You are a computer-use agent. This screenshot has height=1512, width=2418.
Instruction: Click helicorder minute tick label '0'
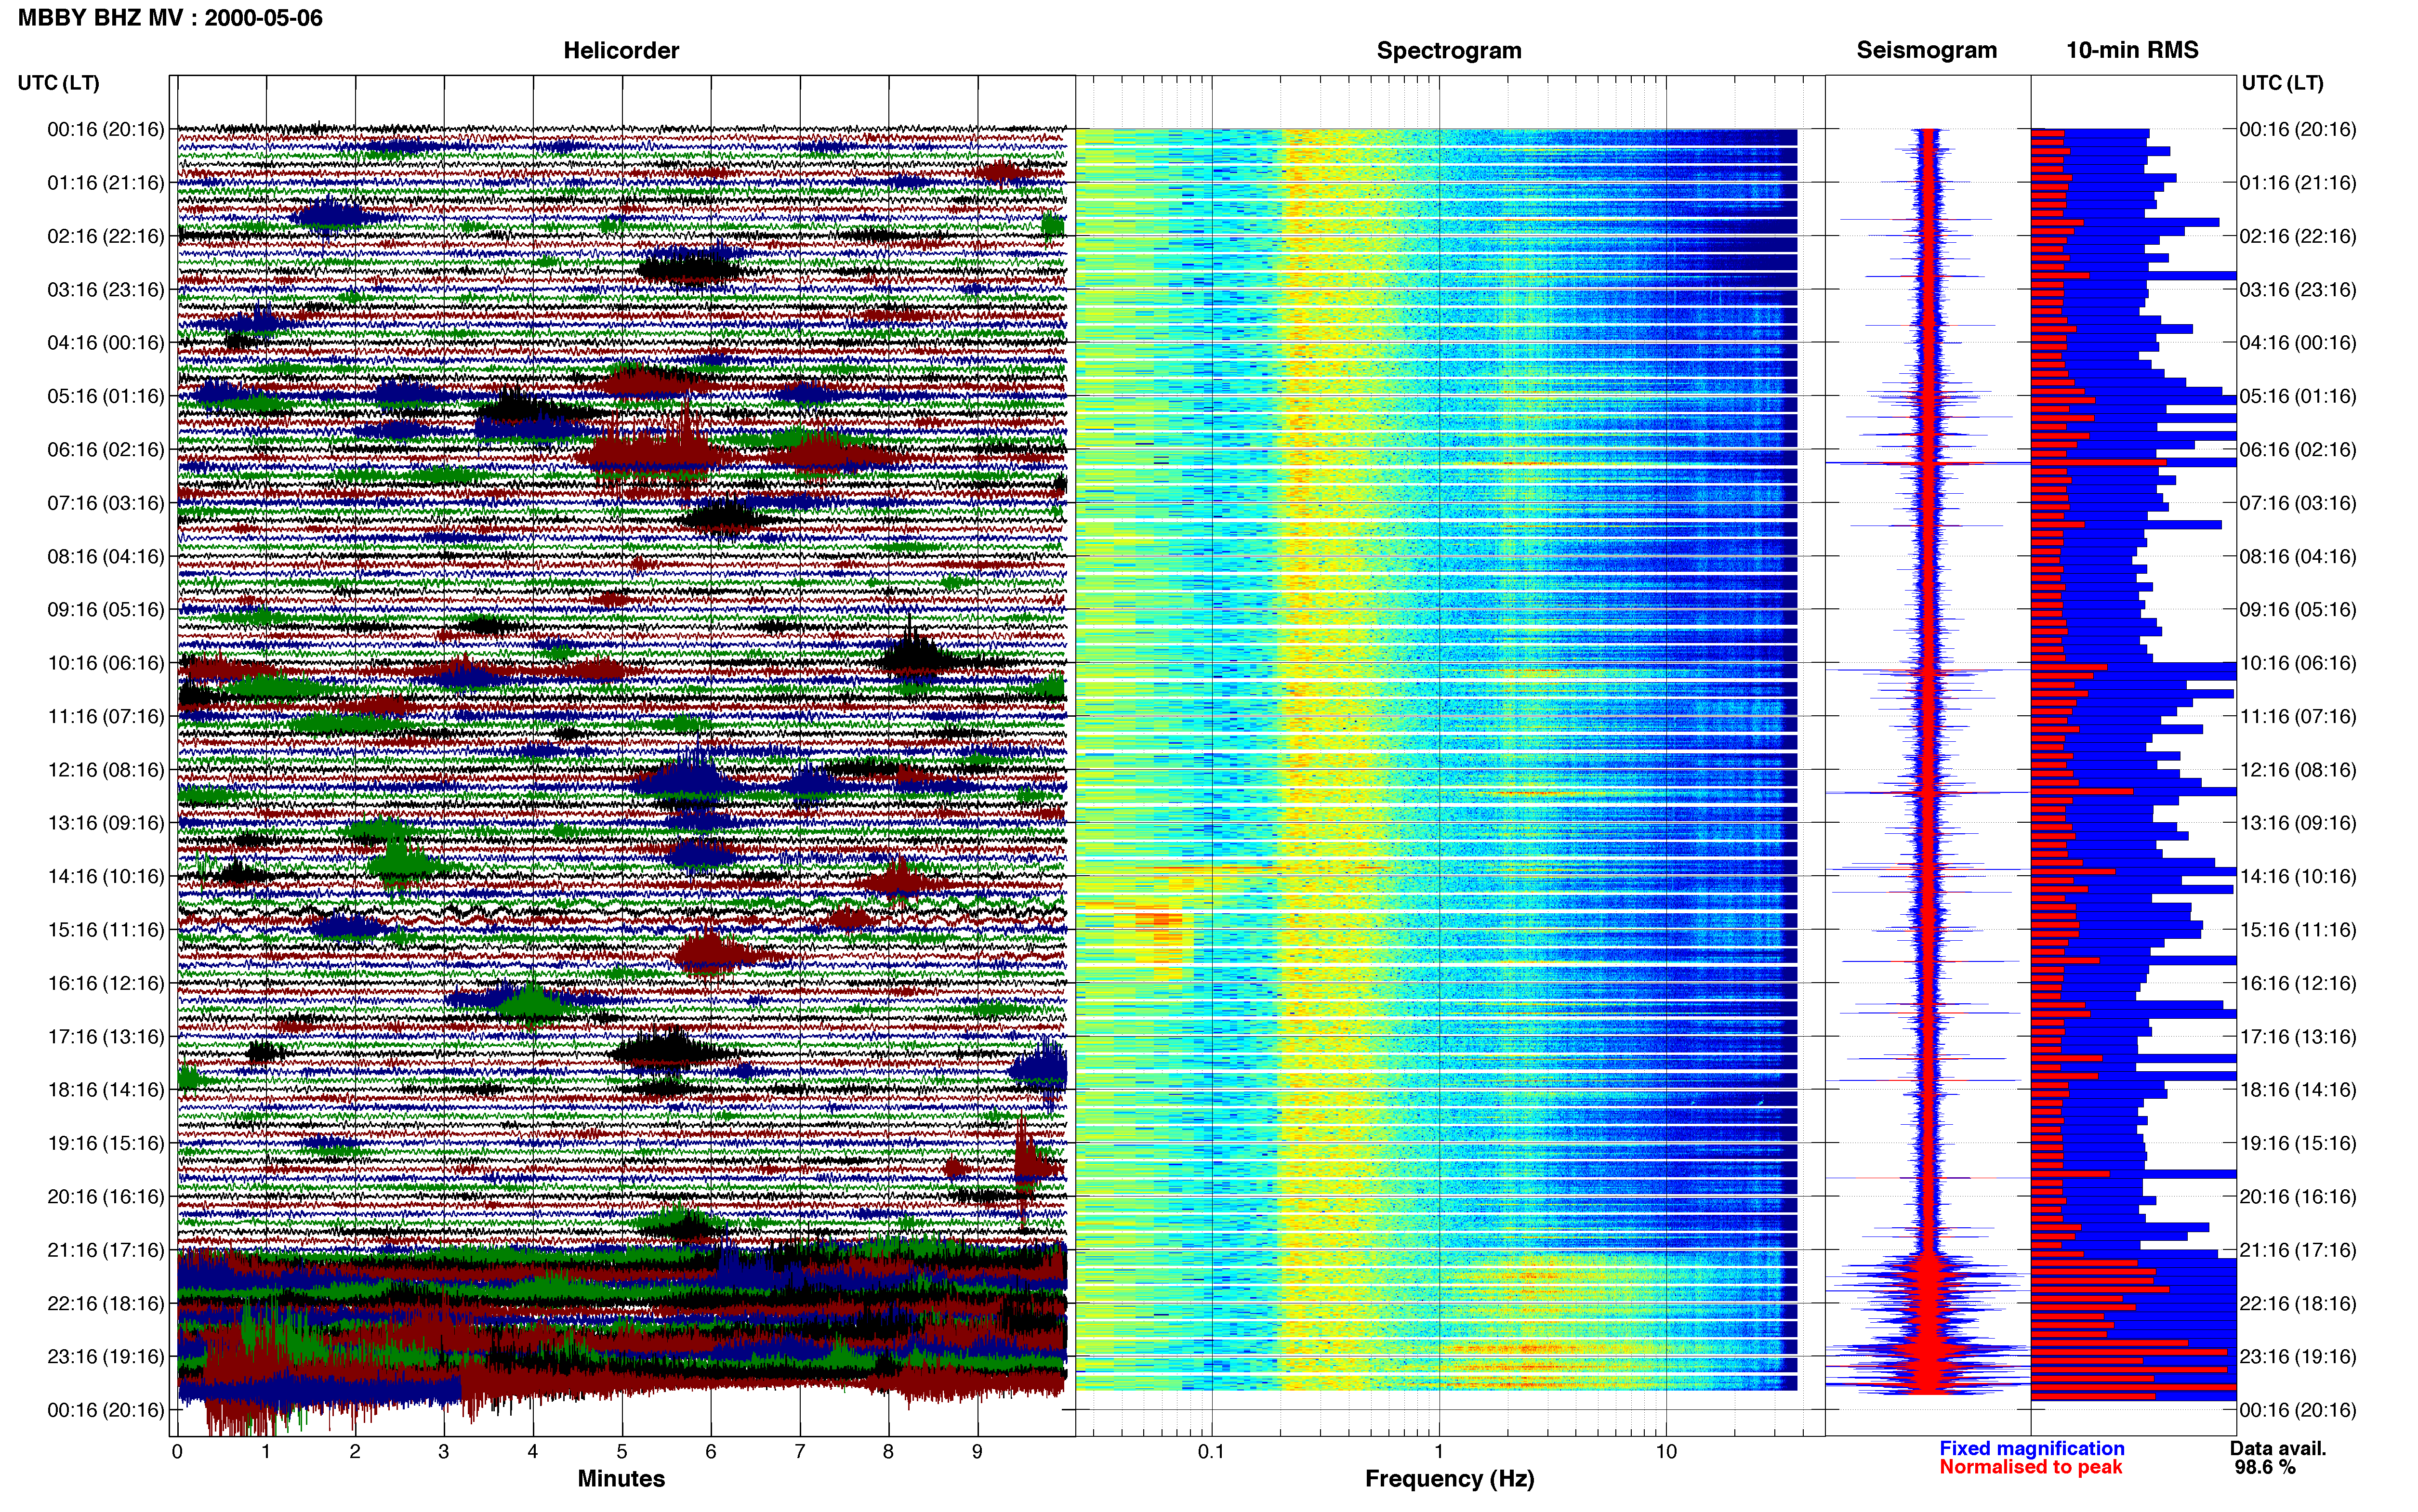[x=177, y=1452]
